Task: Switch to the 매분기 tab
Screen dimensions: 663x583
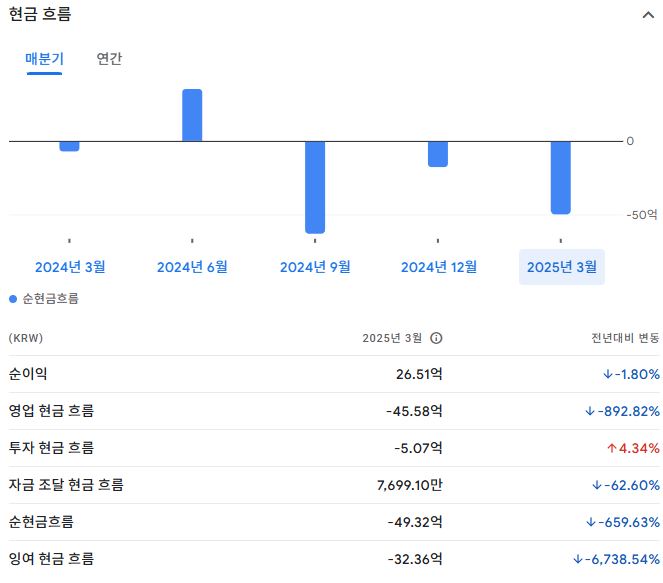Action: (44, 58)
